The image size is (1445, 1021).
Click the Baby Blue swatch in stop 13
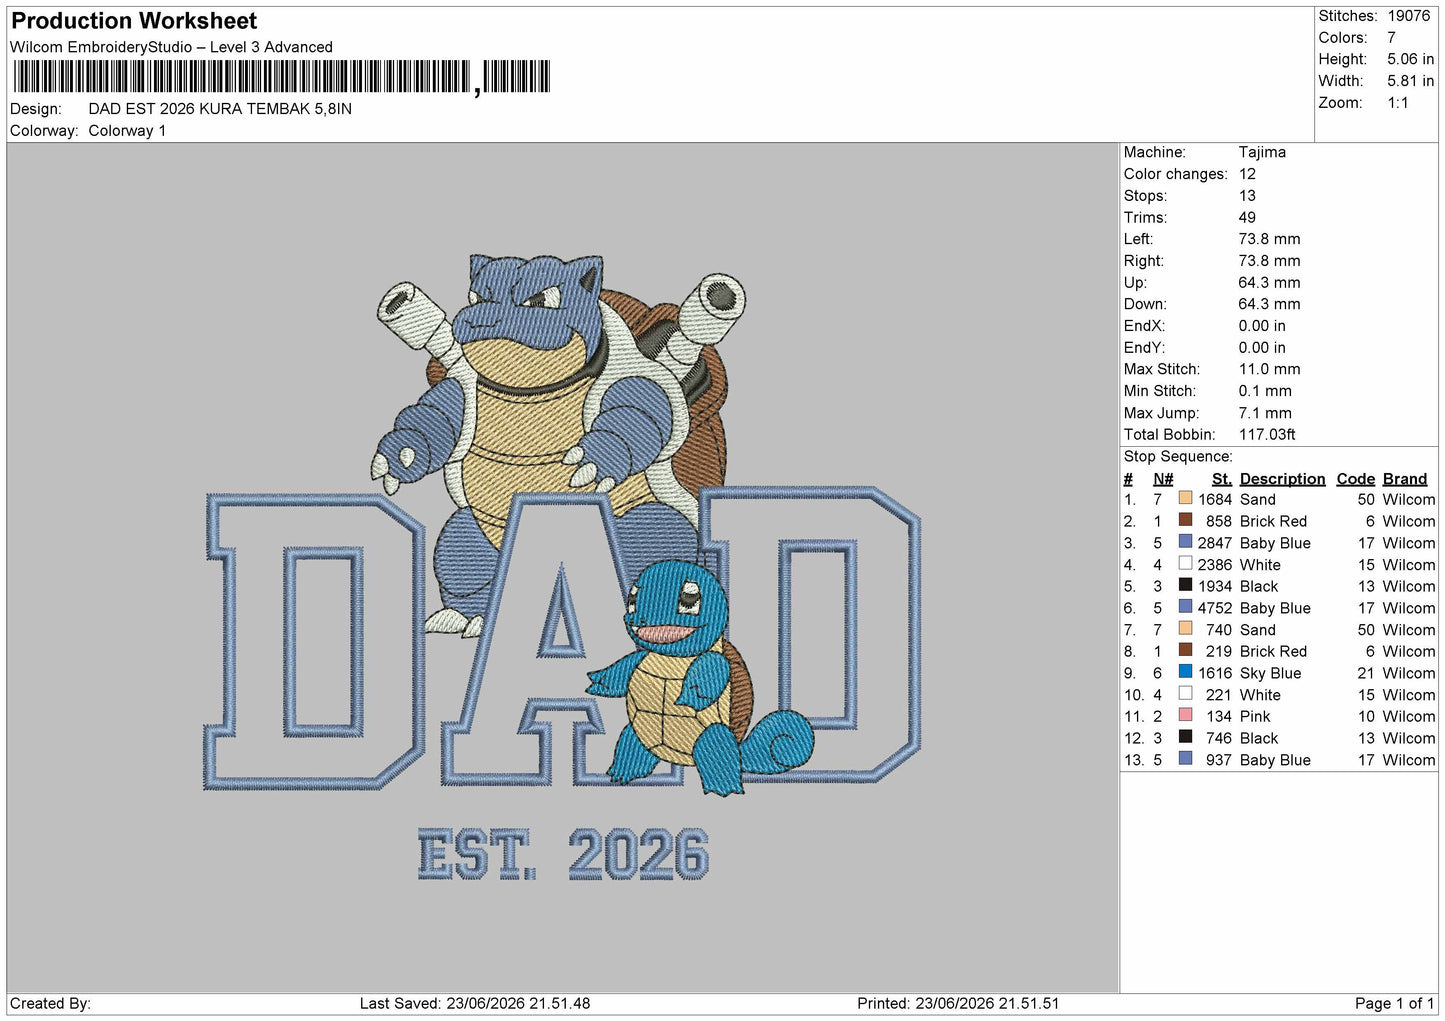click(x=1185, y=759)
